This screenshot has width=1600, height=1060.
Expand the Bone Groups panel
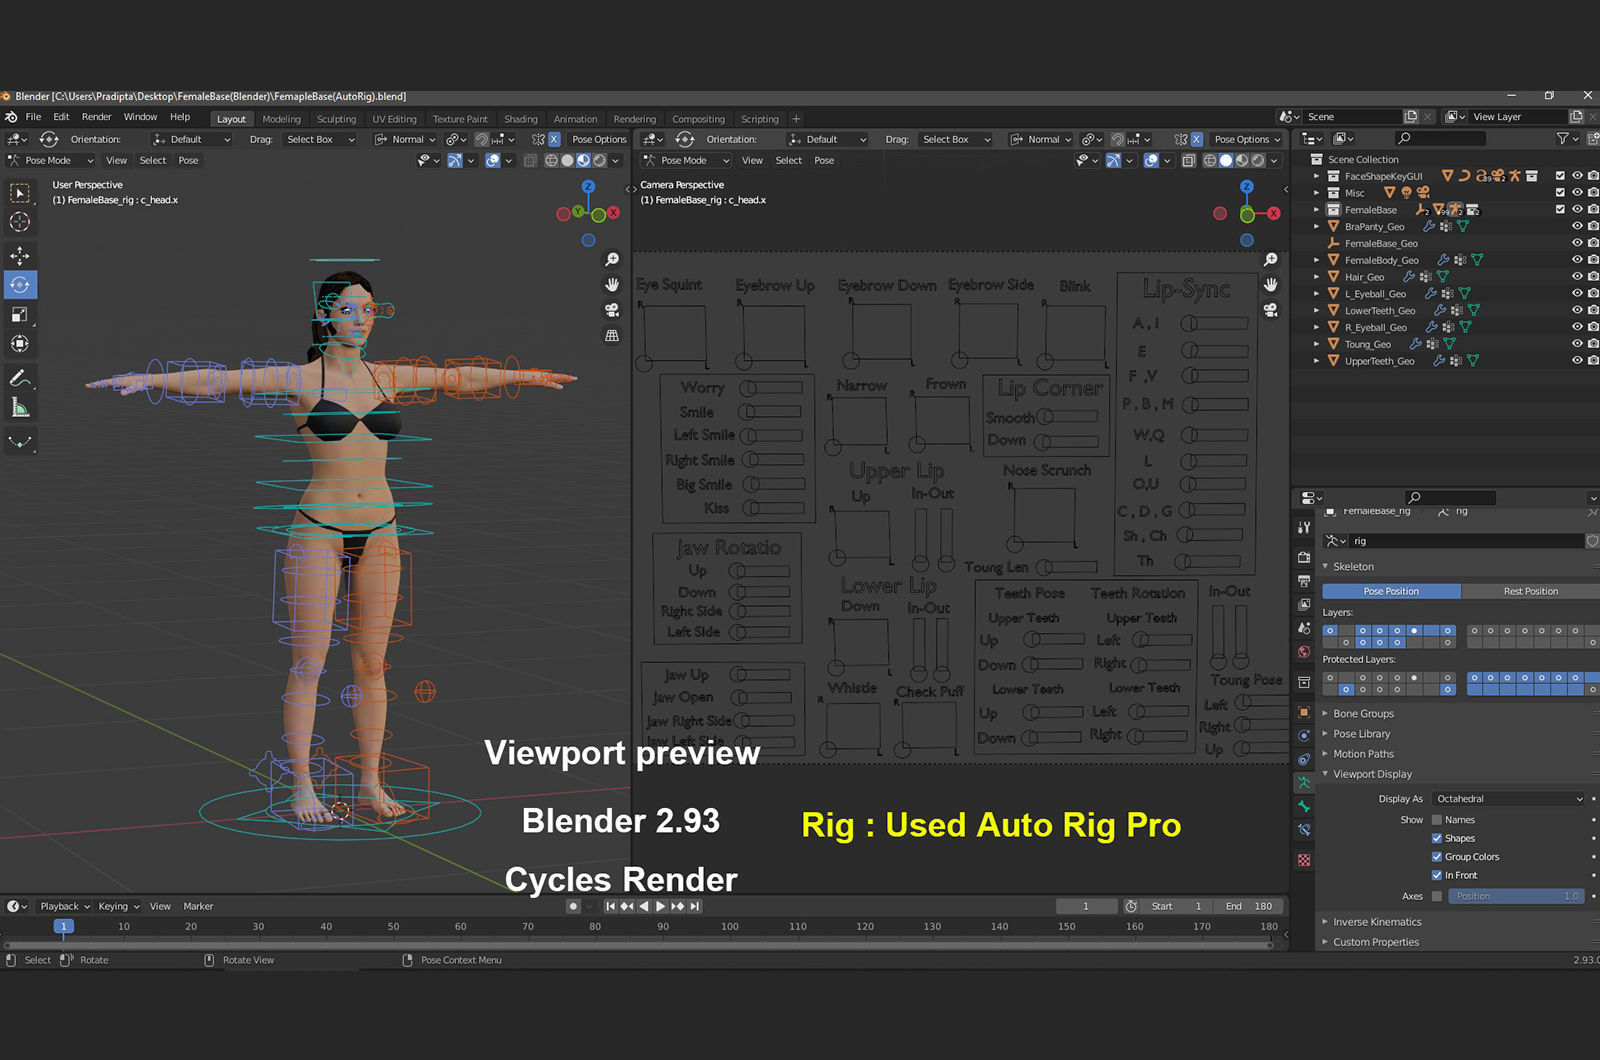point(1363,714)
